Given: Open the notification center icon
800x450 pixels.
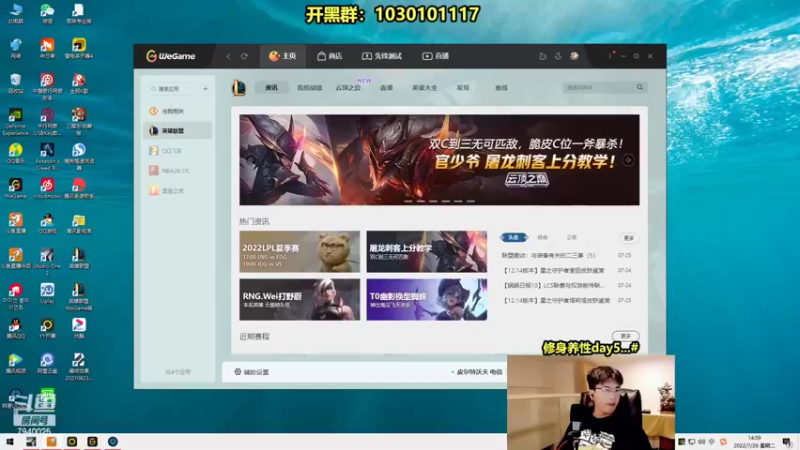Looking at the screenshot, I should point(787,442).
